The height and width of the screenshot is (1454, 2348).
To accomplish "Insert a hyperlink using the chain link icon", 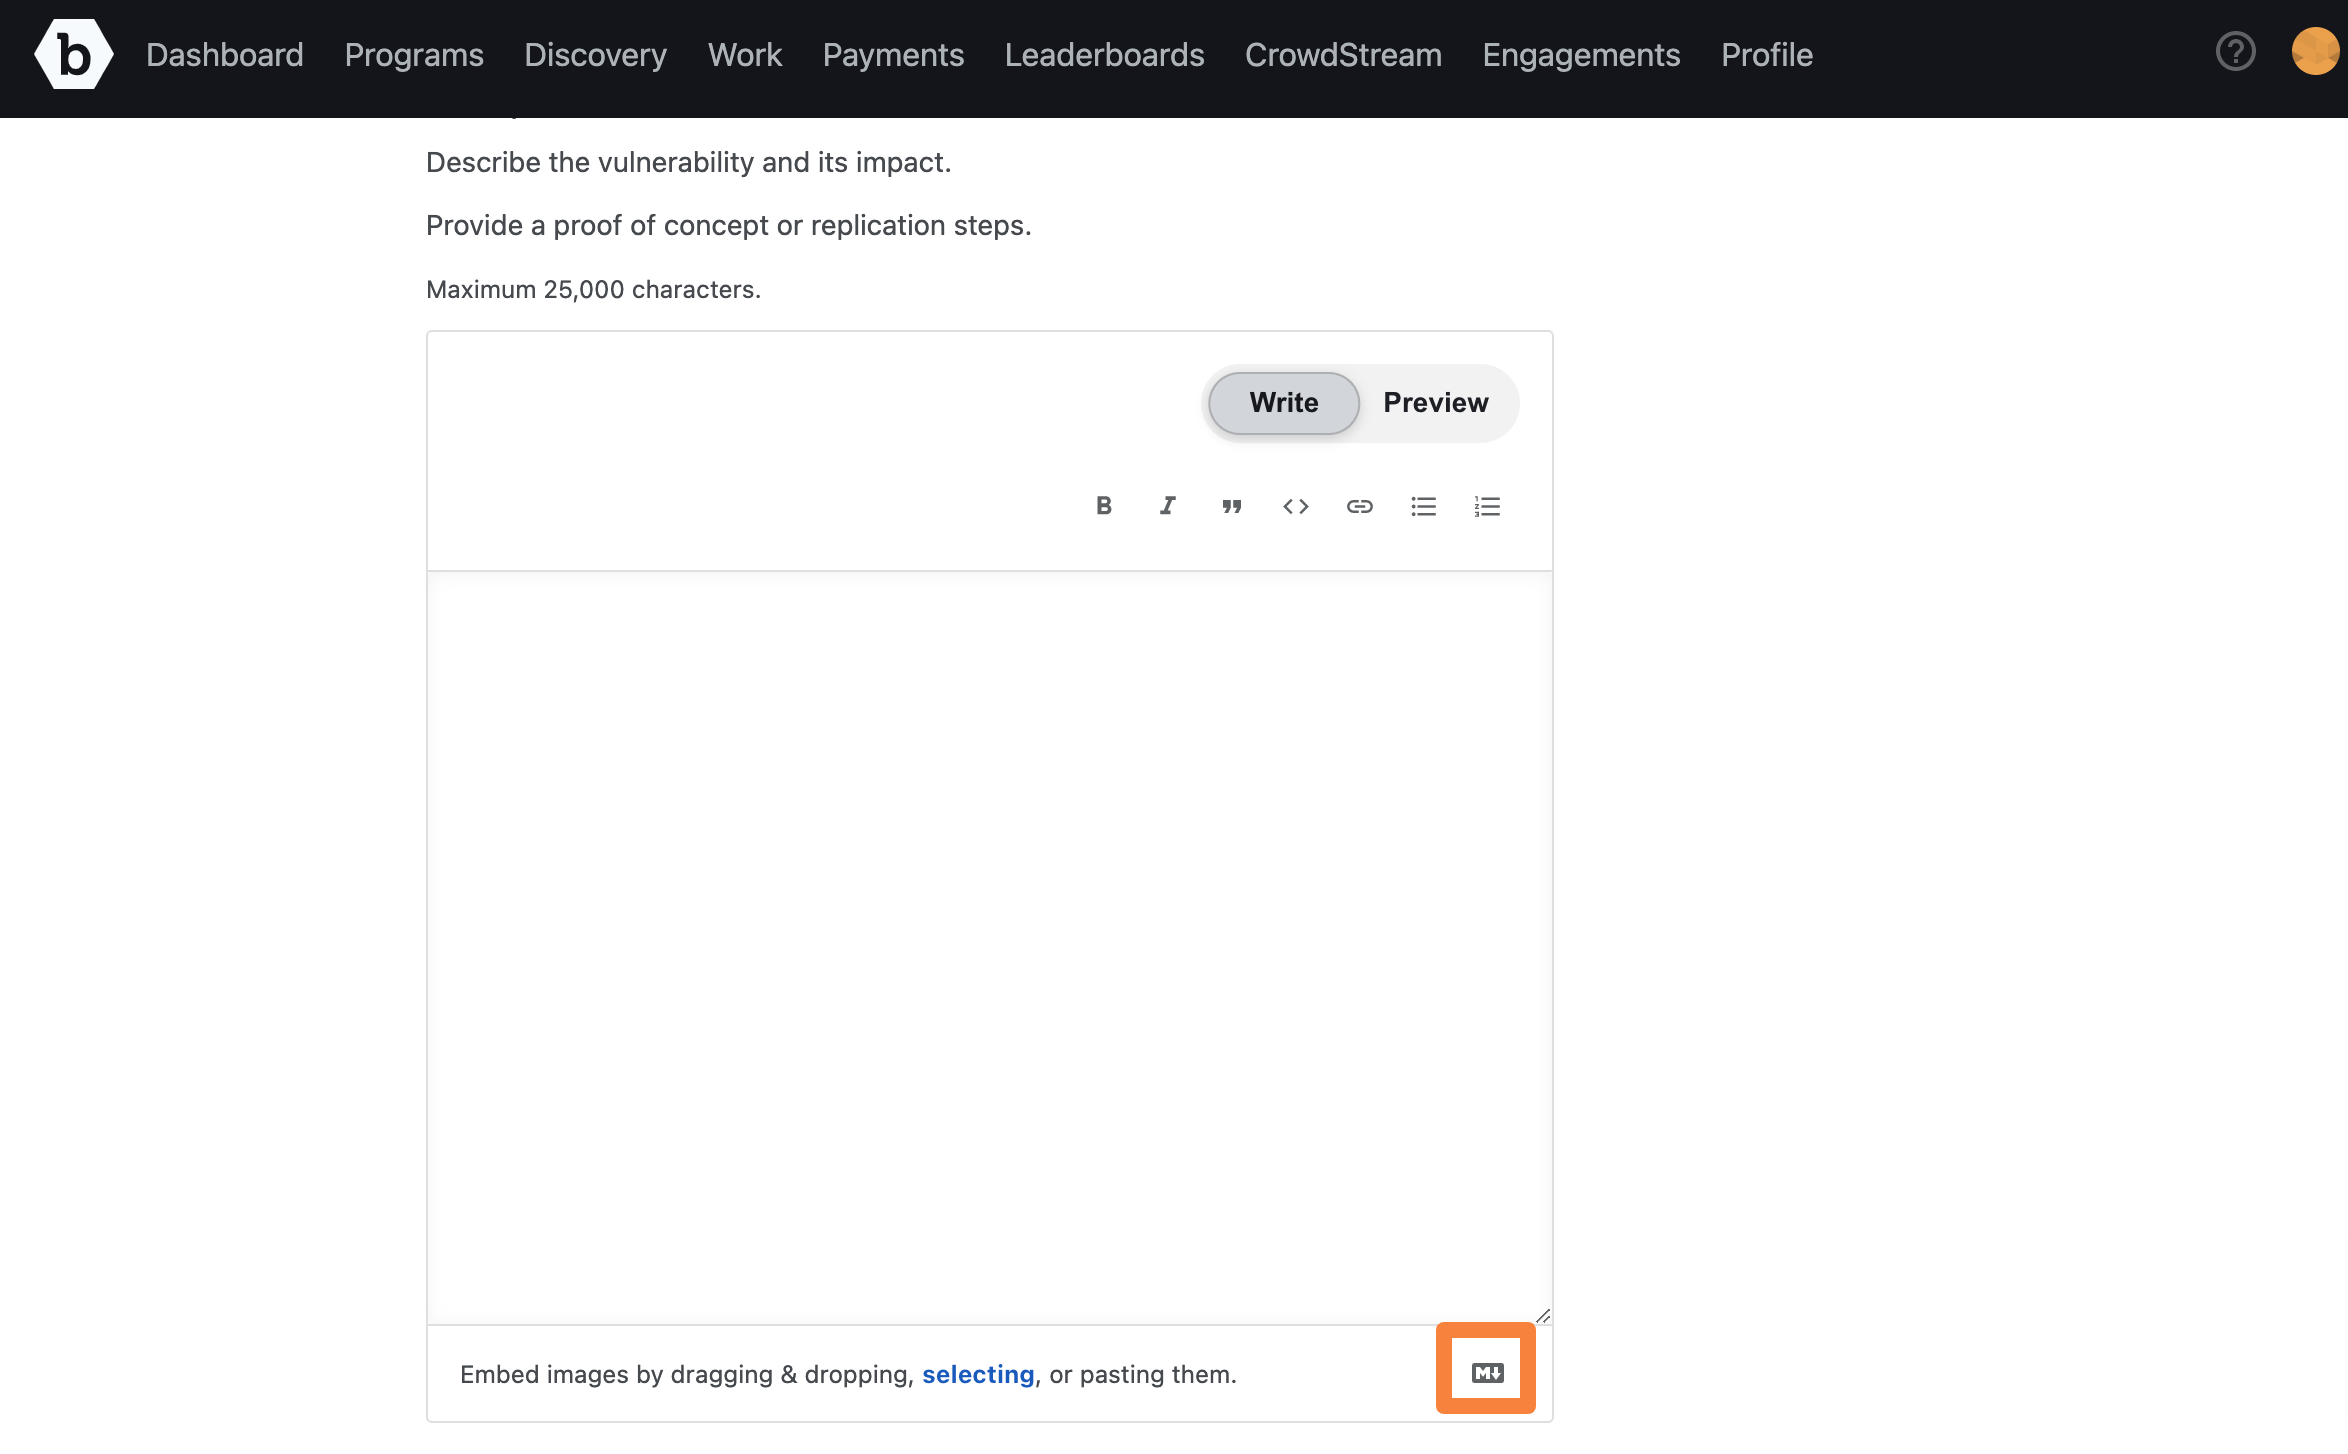I will coord(1359,506).
